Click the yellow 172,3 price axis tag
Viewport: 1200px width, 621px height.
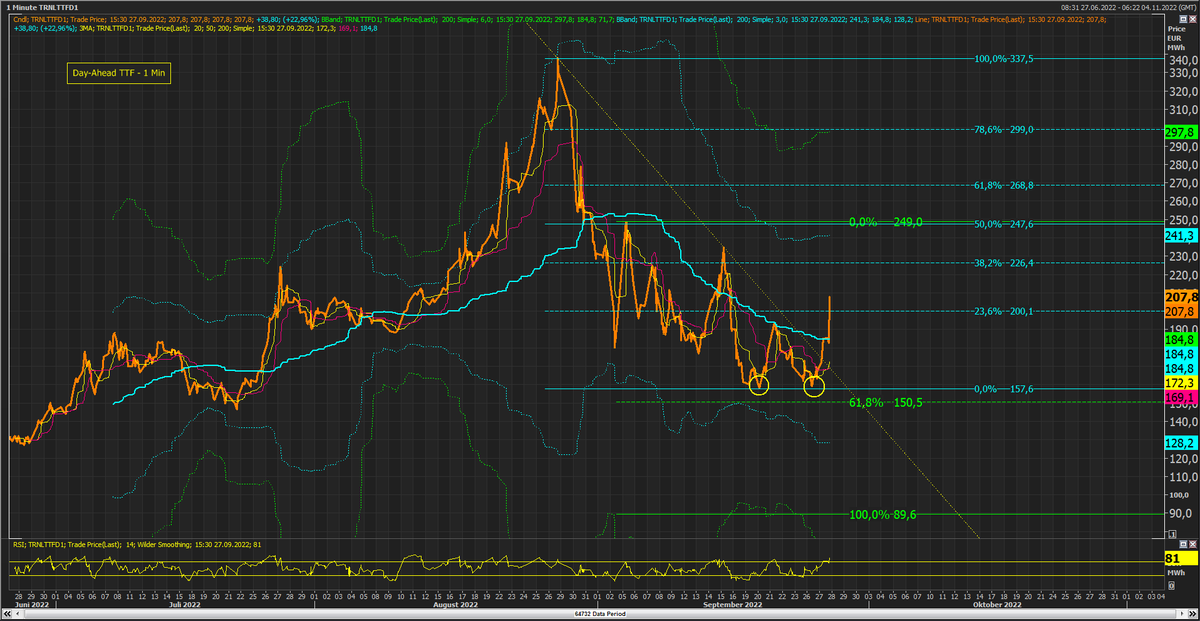1181,383
